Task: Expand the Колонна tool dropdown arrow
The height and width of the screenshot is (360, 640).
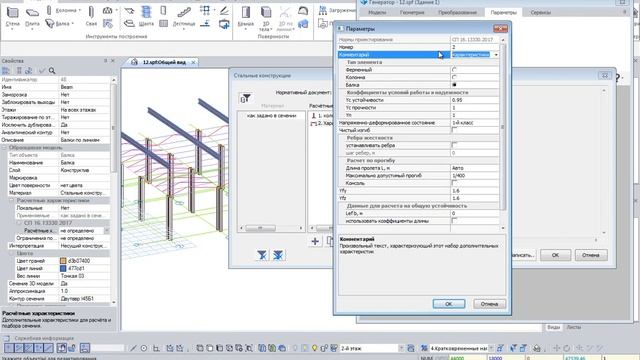Action: pyautogui.click(x=80, y=10)
